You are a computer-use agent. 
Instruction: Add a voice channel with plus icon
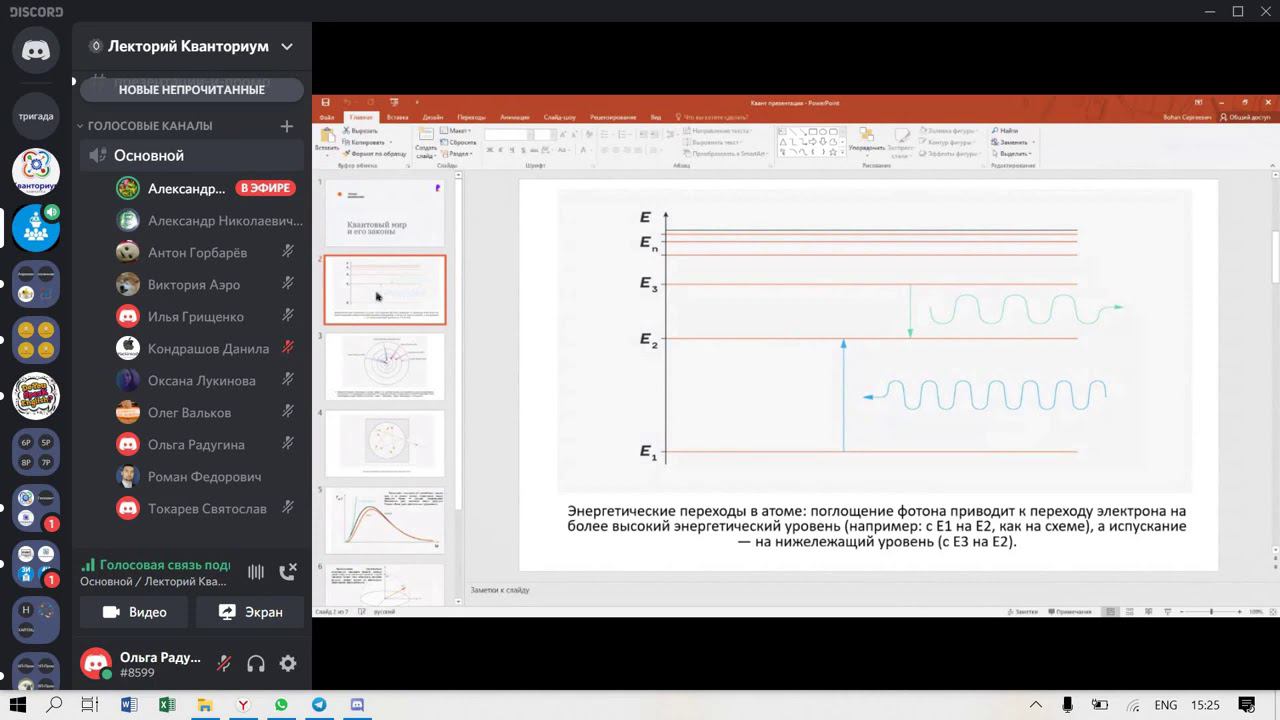[x=287, y=126]
